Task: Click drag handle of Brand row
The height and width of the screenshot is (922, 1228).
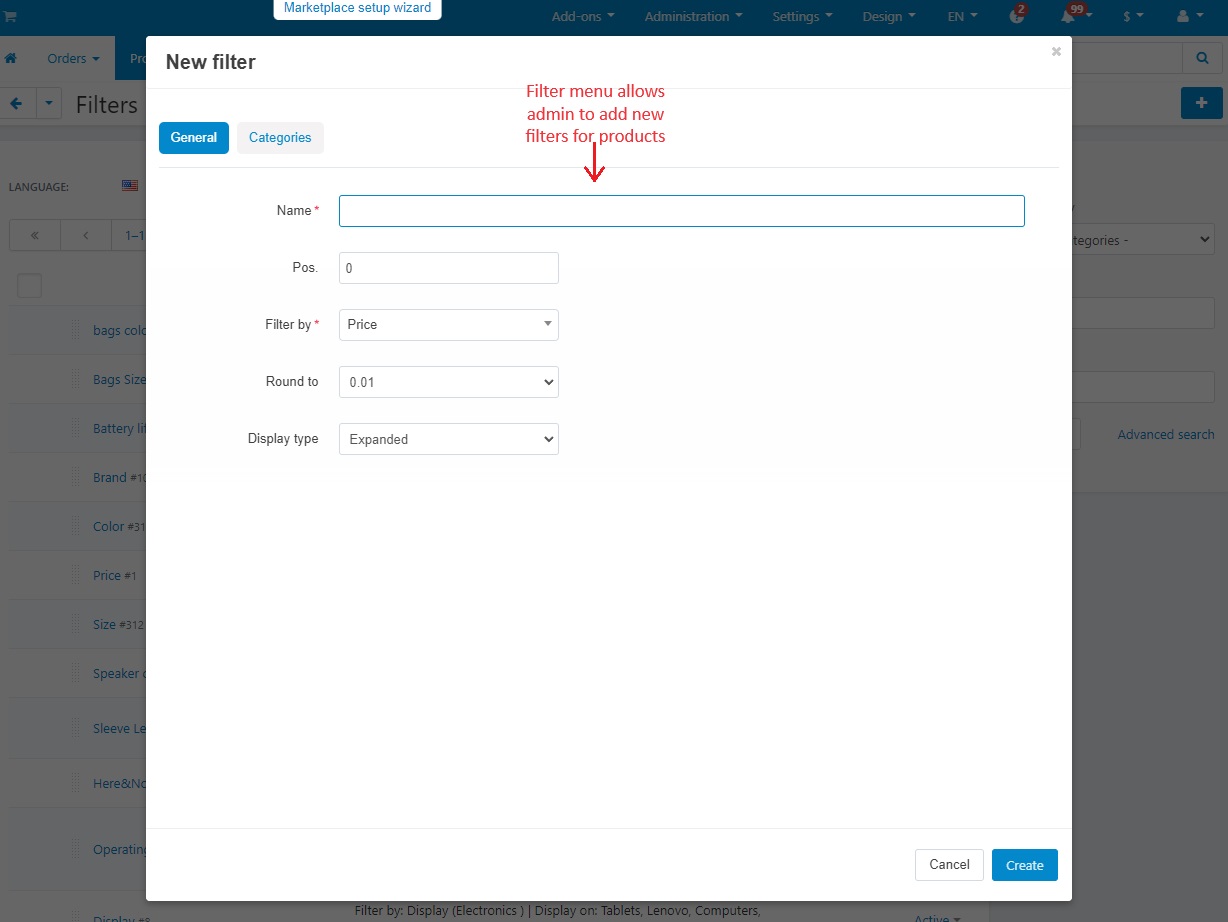Action: pyautogui.click(x=75, y=477)
